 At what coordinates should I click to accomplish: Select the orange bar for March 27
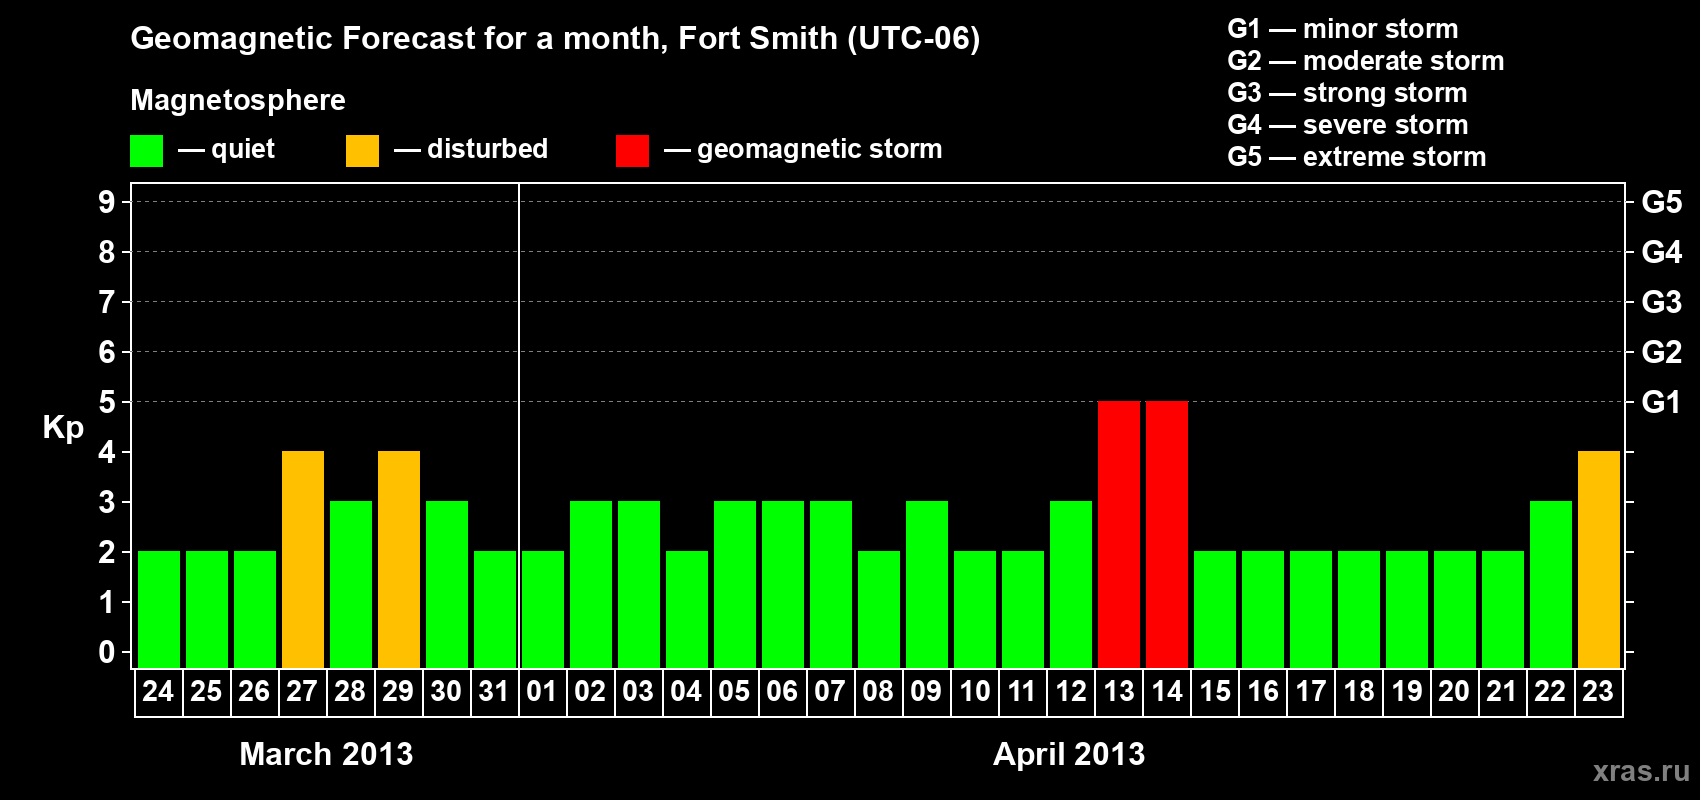tap(303, 559)
